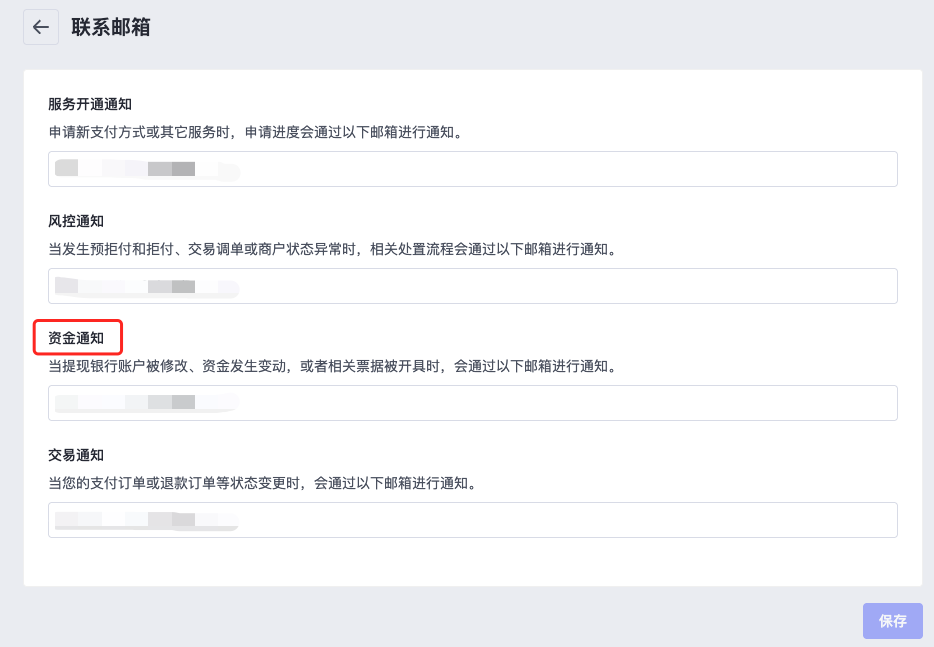Focus the 资金通知 email input field
934x647 pixels.
[472, 403]
